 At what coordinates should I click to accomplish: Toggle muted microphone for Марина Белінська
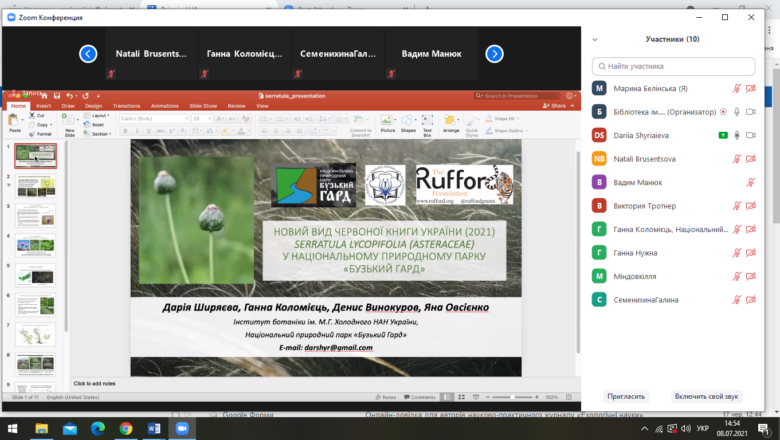coord(737,88)
